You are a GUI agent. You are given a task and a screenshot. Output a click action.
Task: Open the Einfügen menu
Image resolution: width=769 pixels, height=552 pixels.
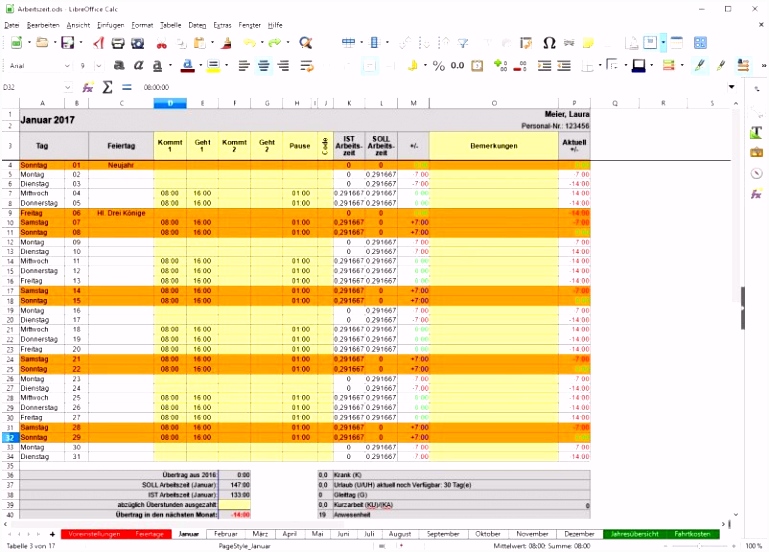(110, 25)
